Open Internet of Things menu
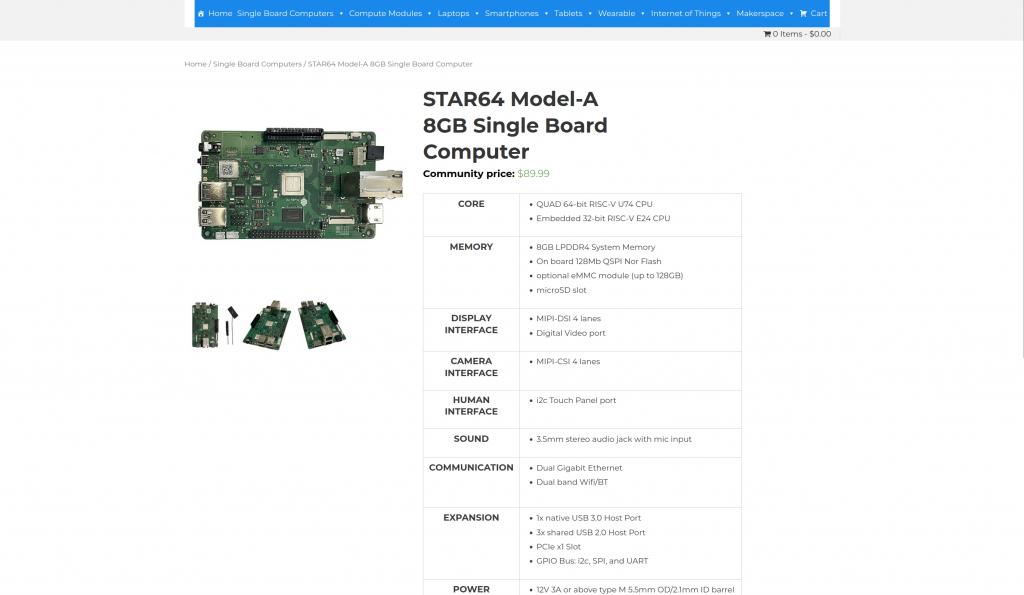This screenshot has width=1024, height=595. (x=685, y=14)
